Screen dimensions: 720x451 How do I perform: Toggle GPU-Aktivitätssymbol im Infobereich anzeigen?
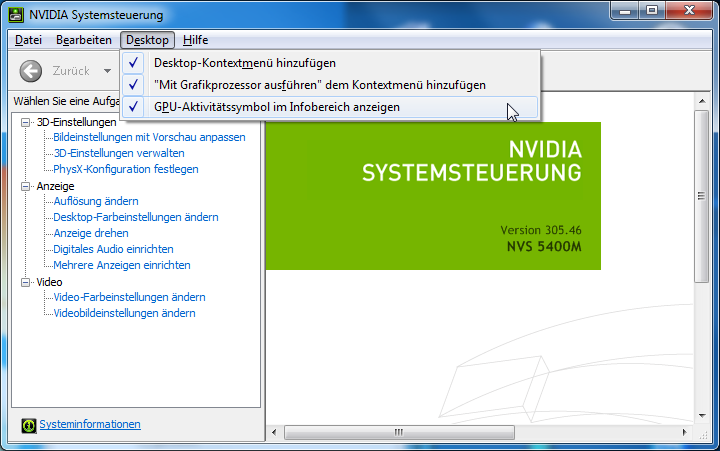pyautogui.click(x=331, y=107)
